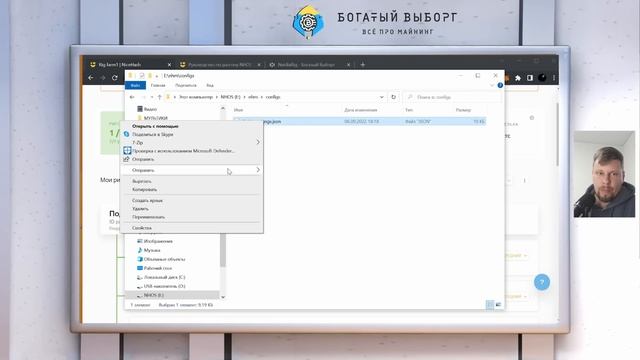640x360 pixels.
Task: Sort by the Размер column header
Action: tap(463, 110)
